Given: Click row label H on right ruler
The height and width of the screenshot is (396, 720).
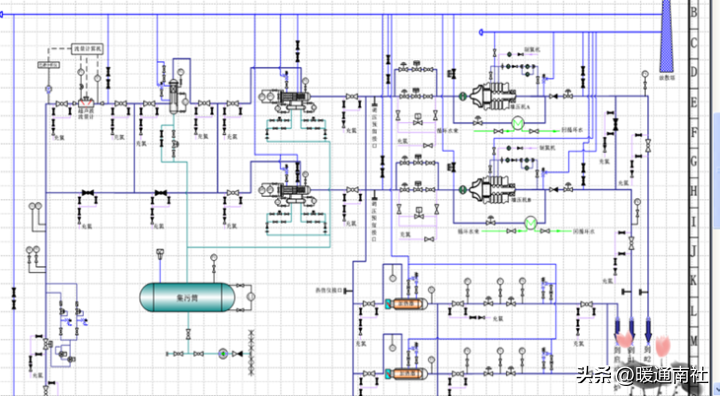Looking at the screenshot, I should point(694,191).
